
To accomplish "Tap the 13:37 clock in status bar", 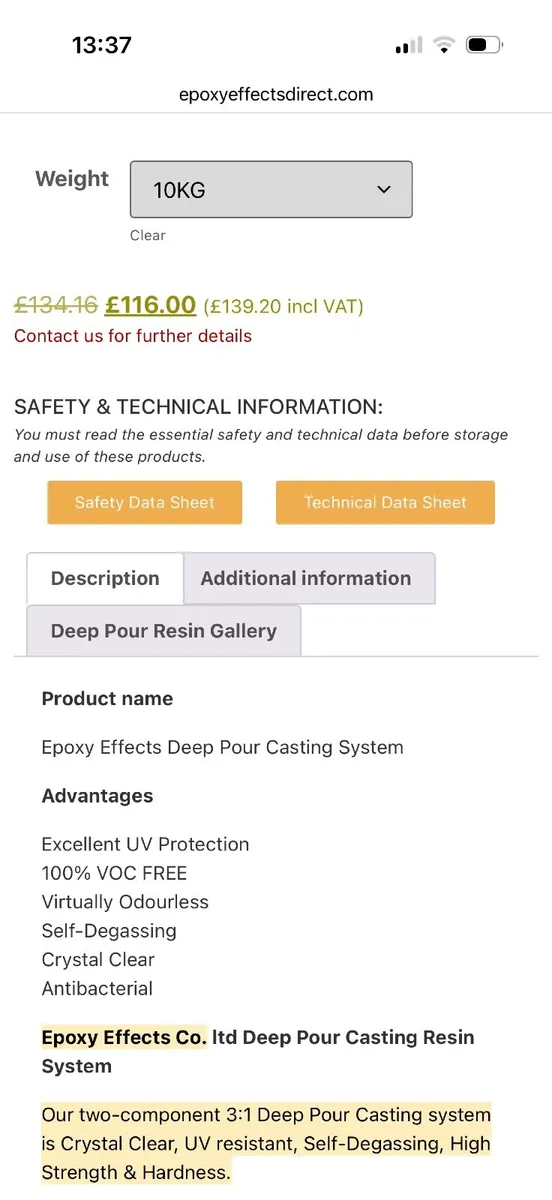I will (102, 45).
